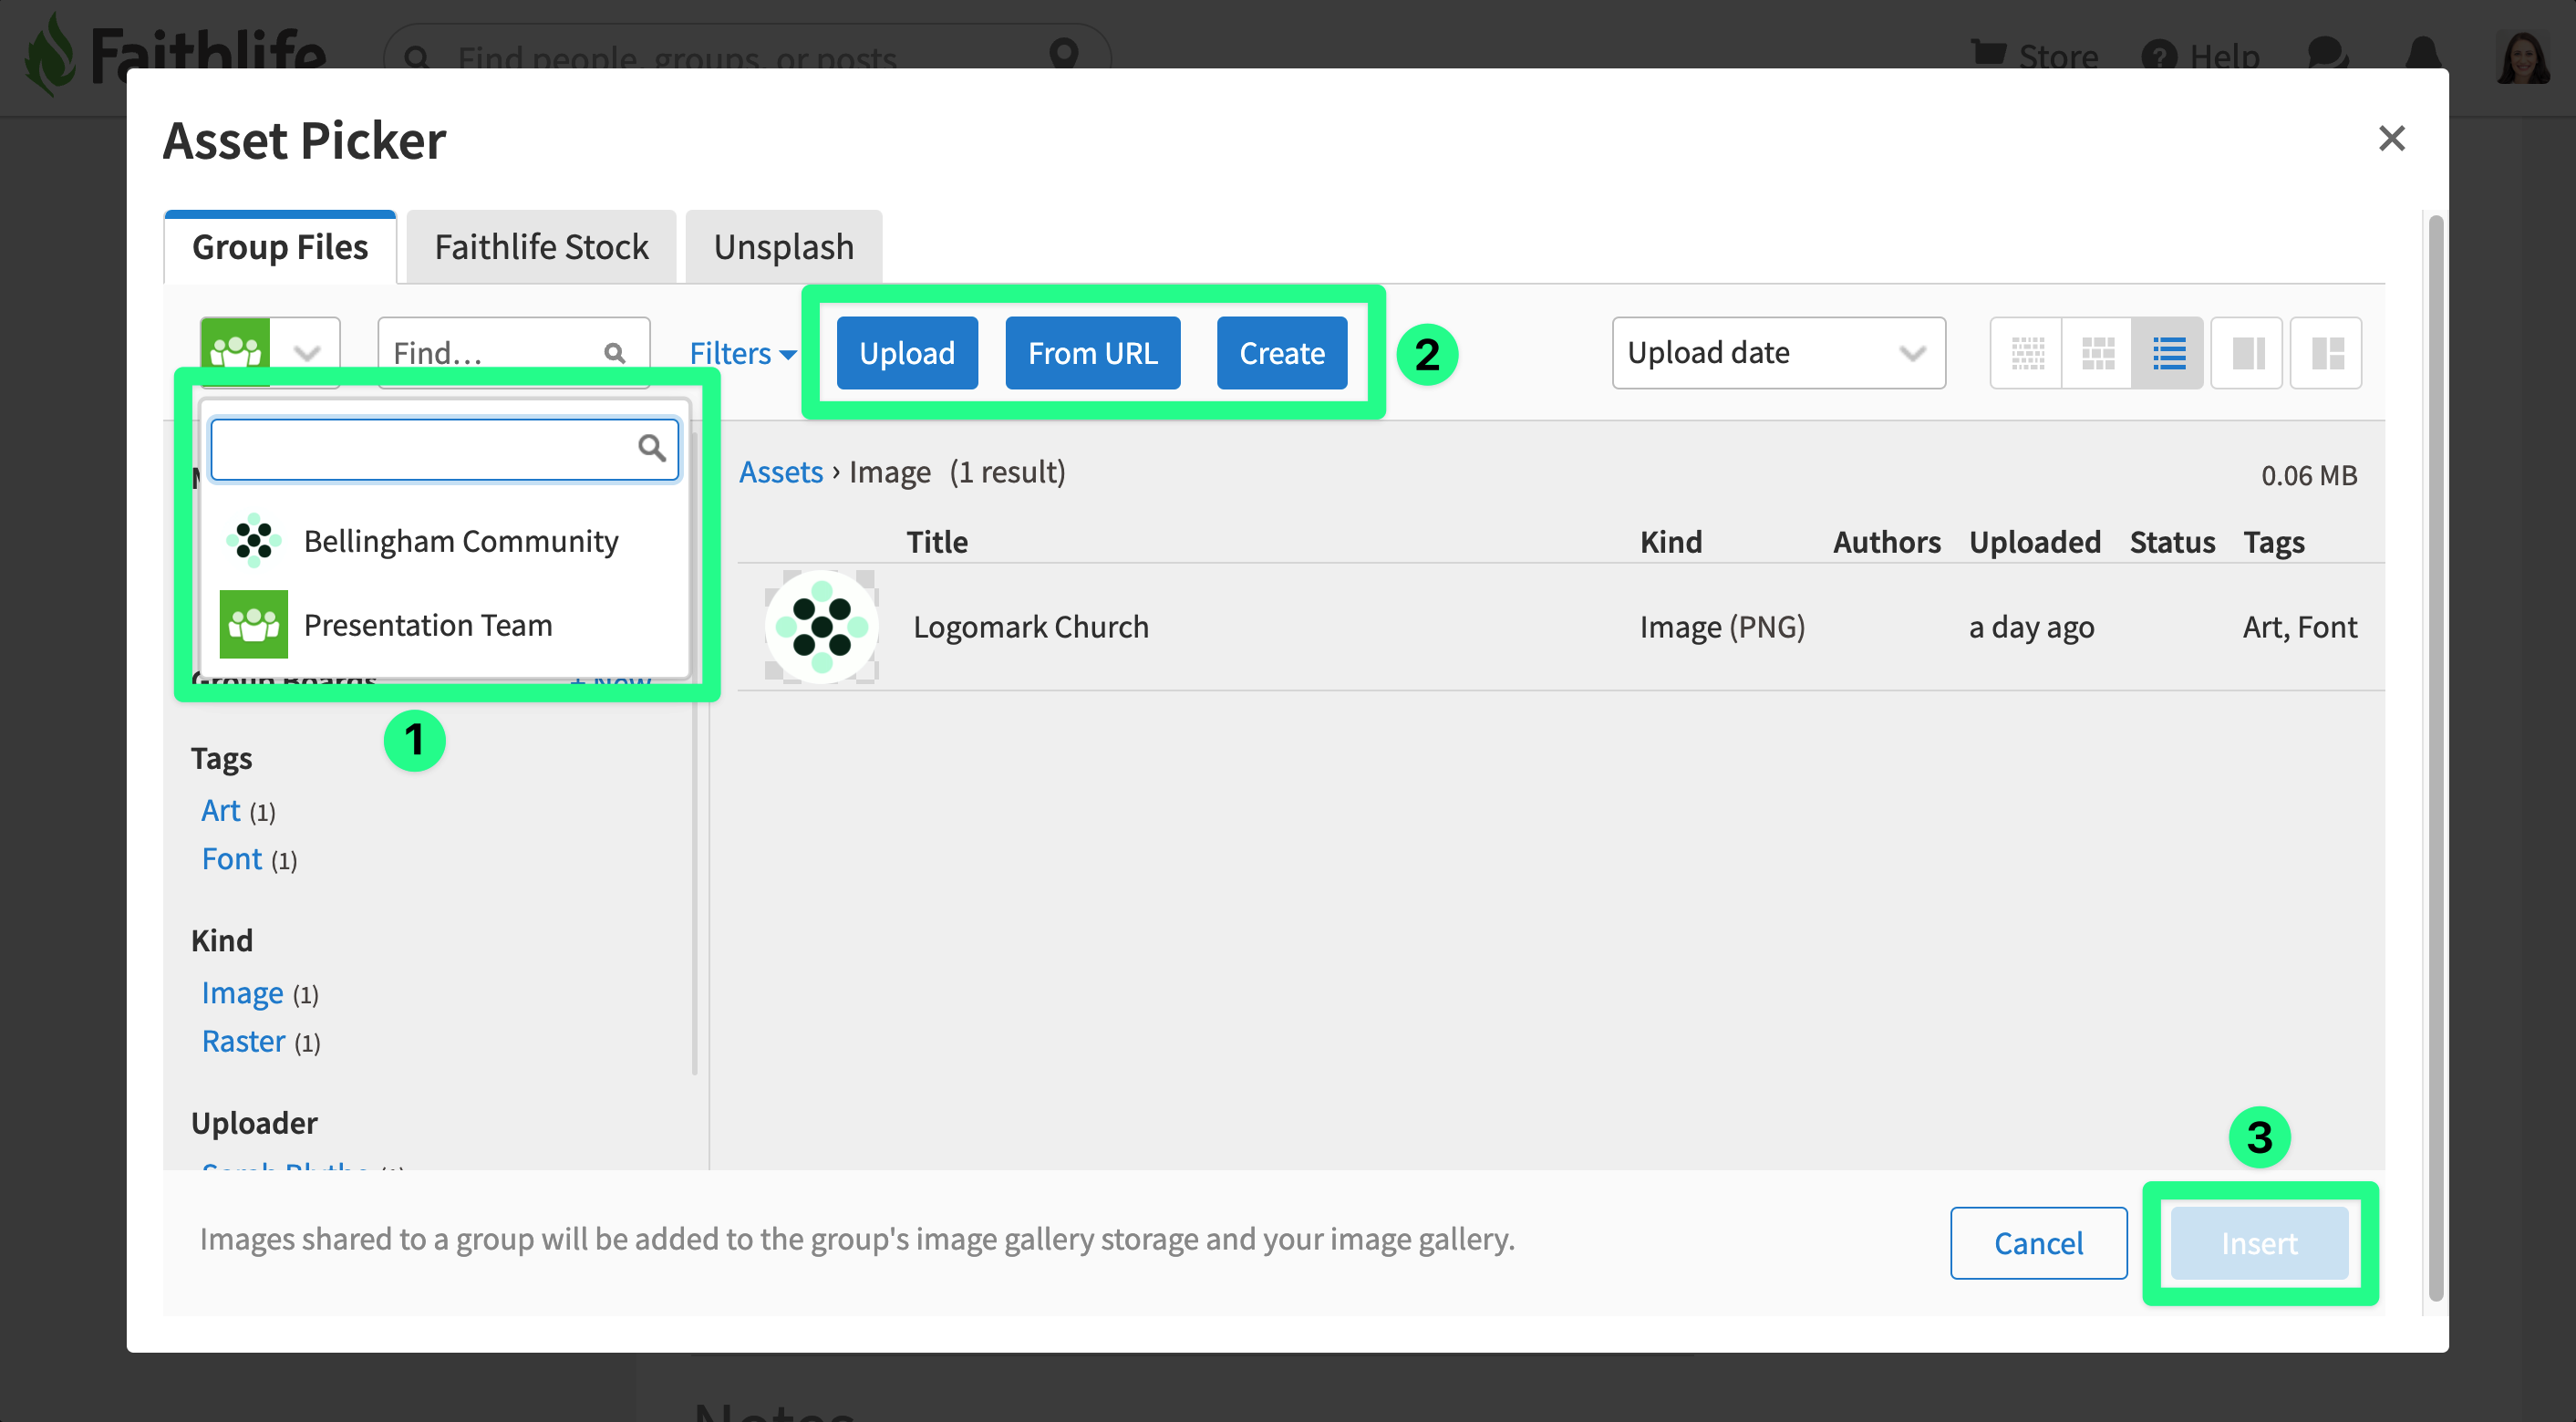Select Logomark Church thumbnail
This screenshot has height=1422, width=2576.
[x=821, y=627]
